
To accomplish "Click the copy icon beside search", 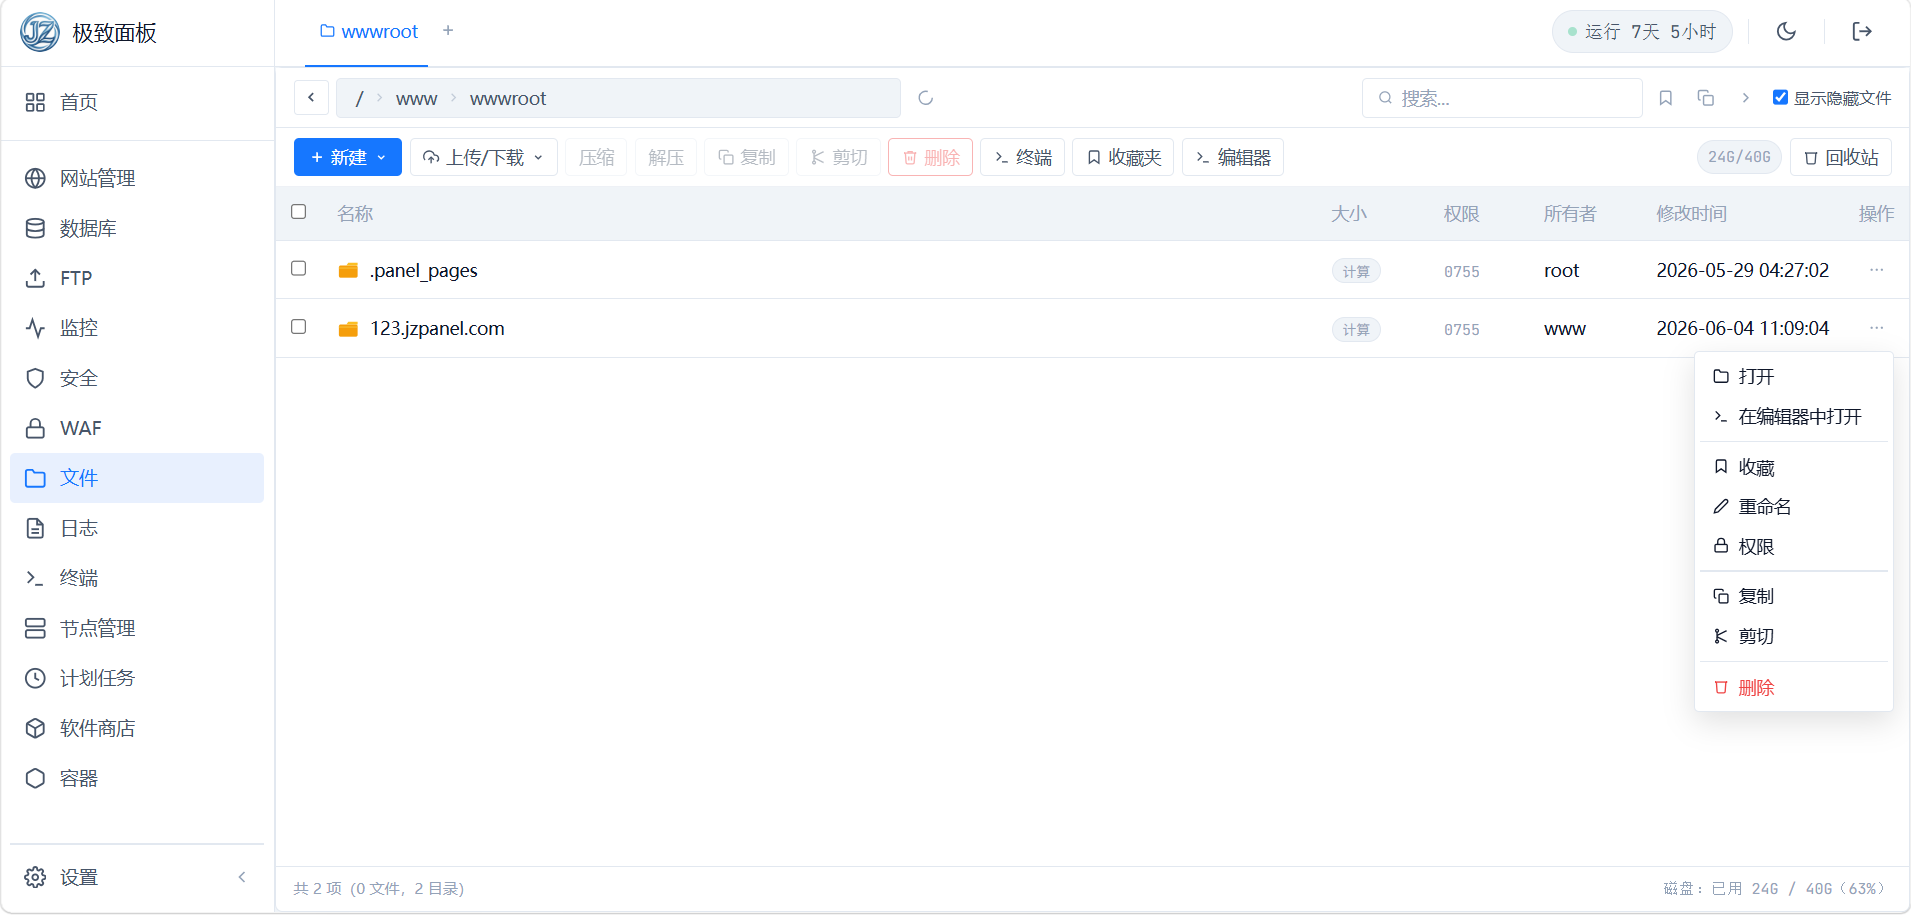I will click(1706, 98).
